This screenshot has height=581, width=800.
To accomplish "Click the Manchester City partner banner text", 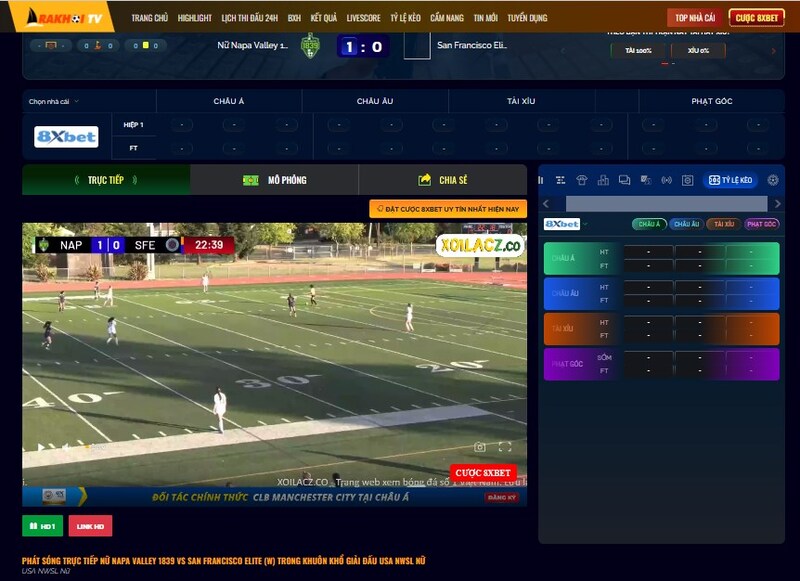I will (280, 497).
